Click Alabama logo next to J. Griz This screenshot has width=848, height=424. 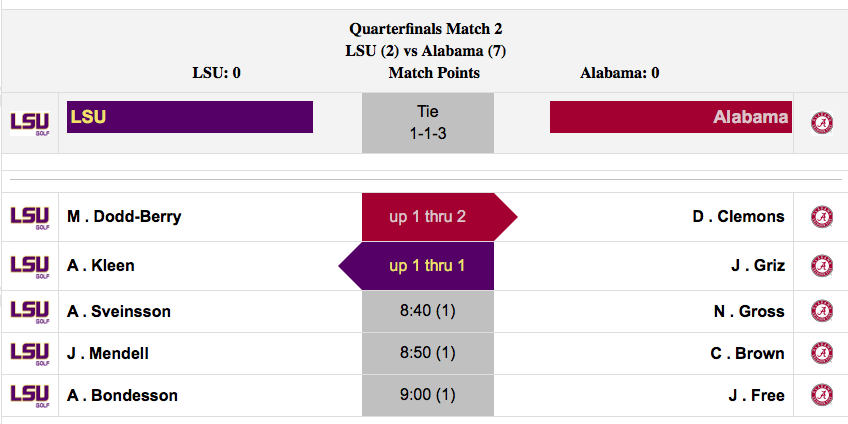(x=822, y=266)
